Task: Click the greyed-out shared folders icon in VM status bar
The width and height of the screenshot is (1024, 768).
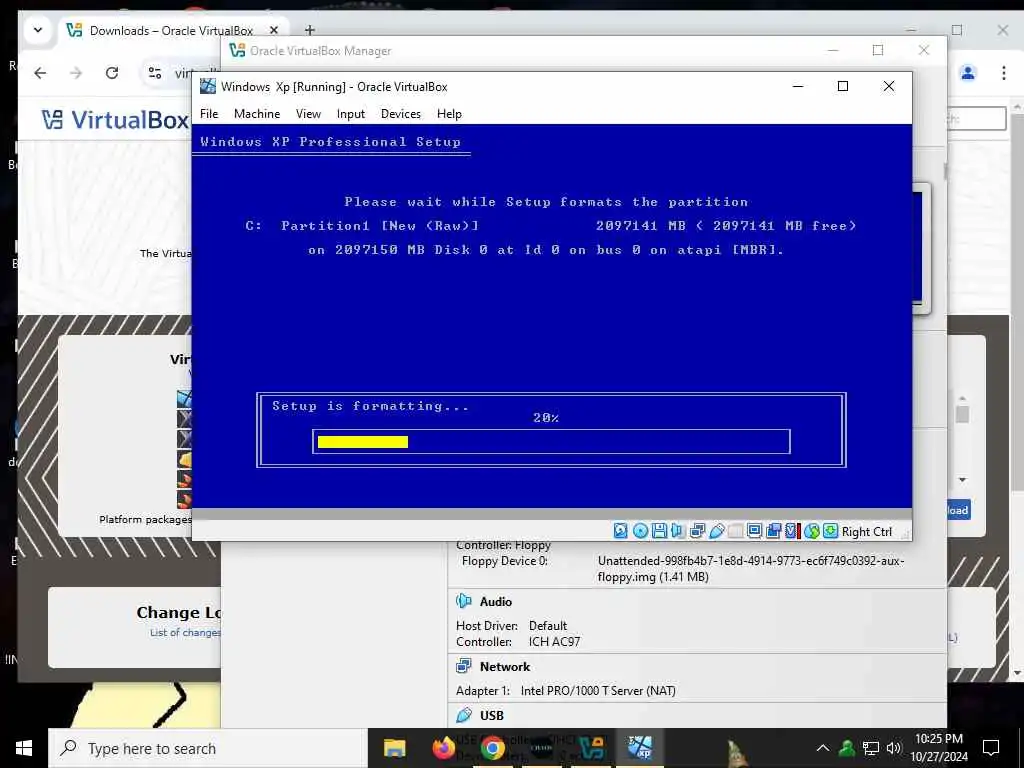Action: (735, 531)
